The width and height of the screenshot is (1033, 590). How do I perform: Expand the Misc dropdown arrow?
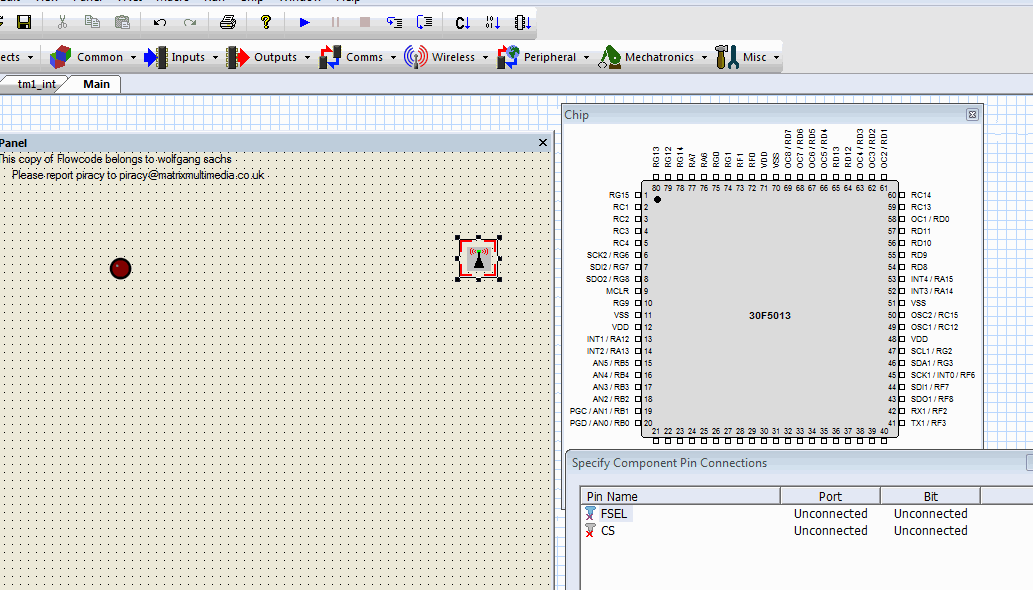point(776,57)
